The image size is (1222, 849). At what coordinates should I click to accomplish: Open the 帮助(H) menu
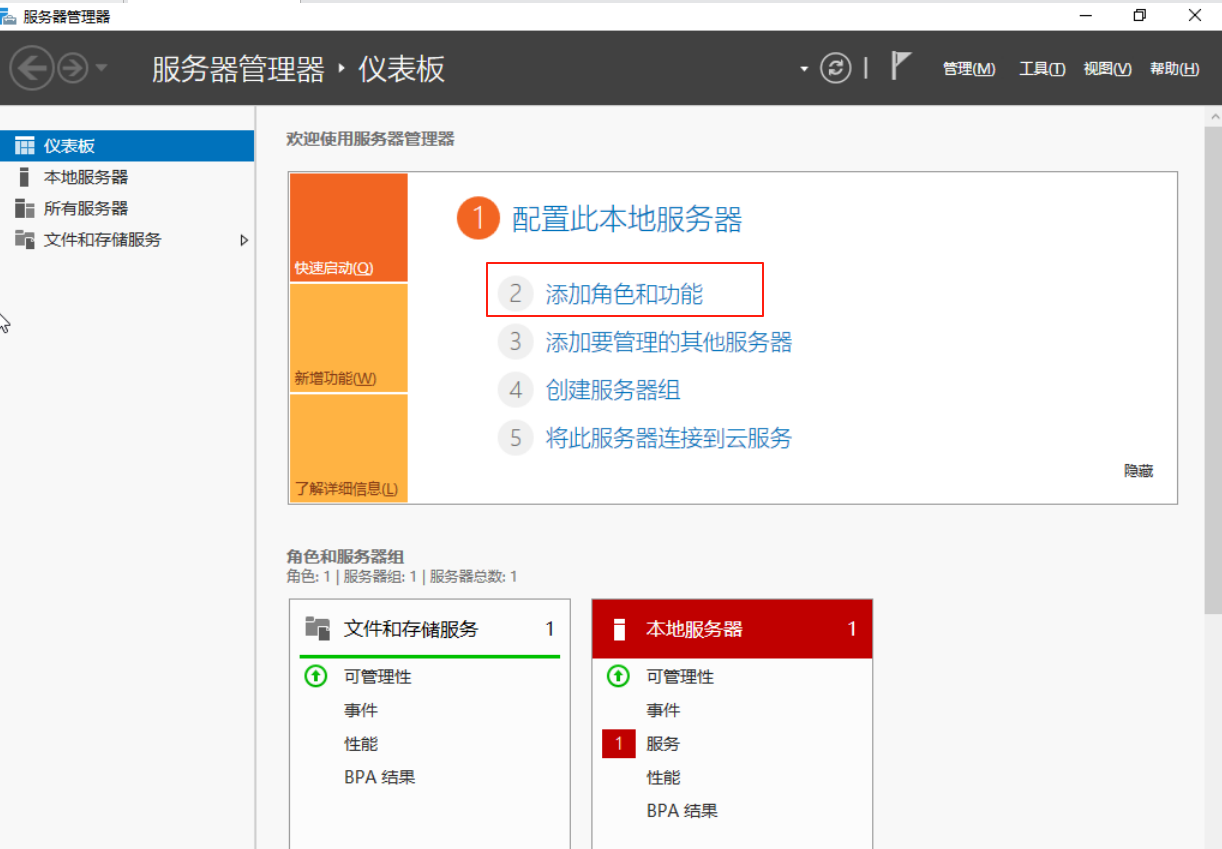click(x=1174, y=69)
